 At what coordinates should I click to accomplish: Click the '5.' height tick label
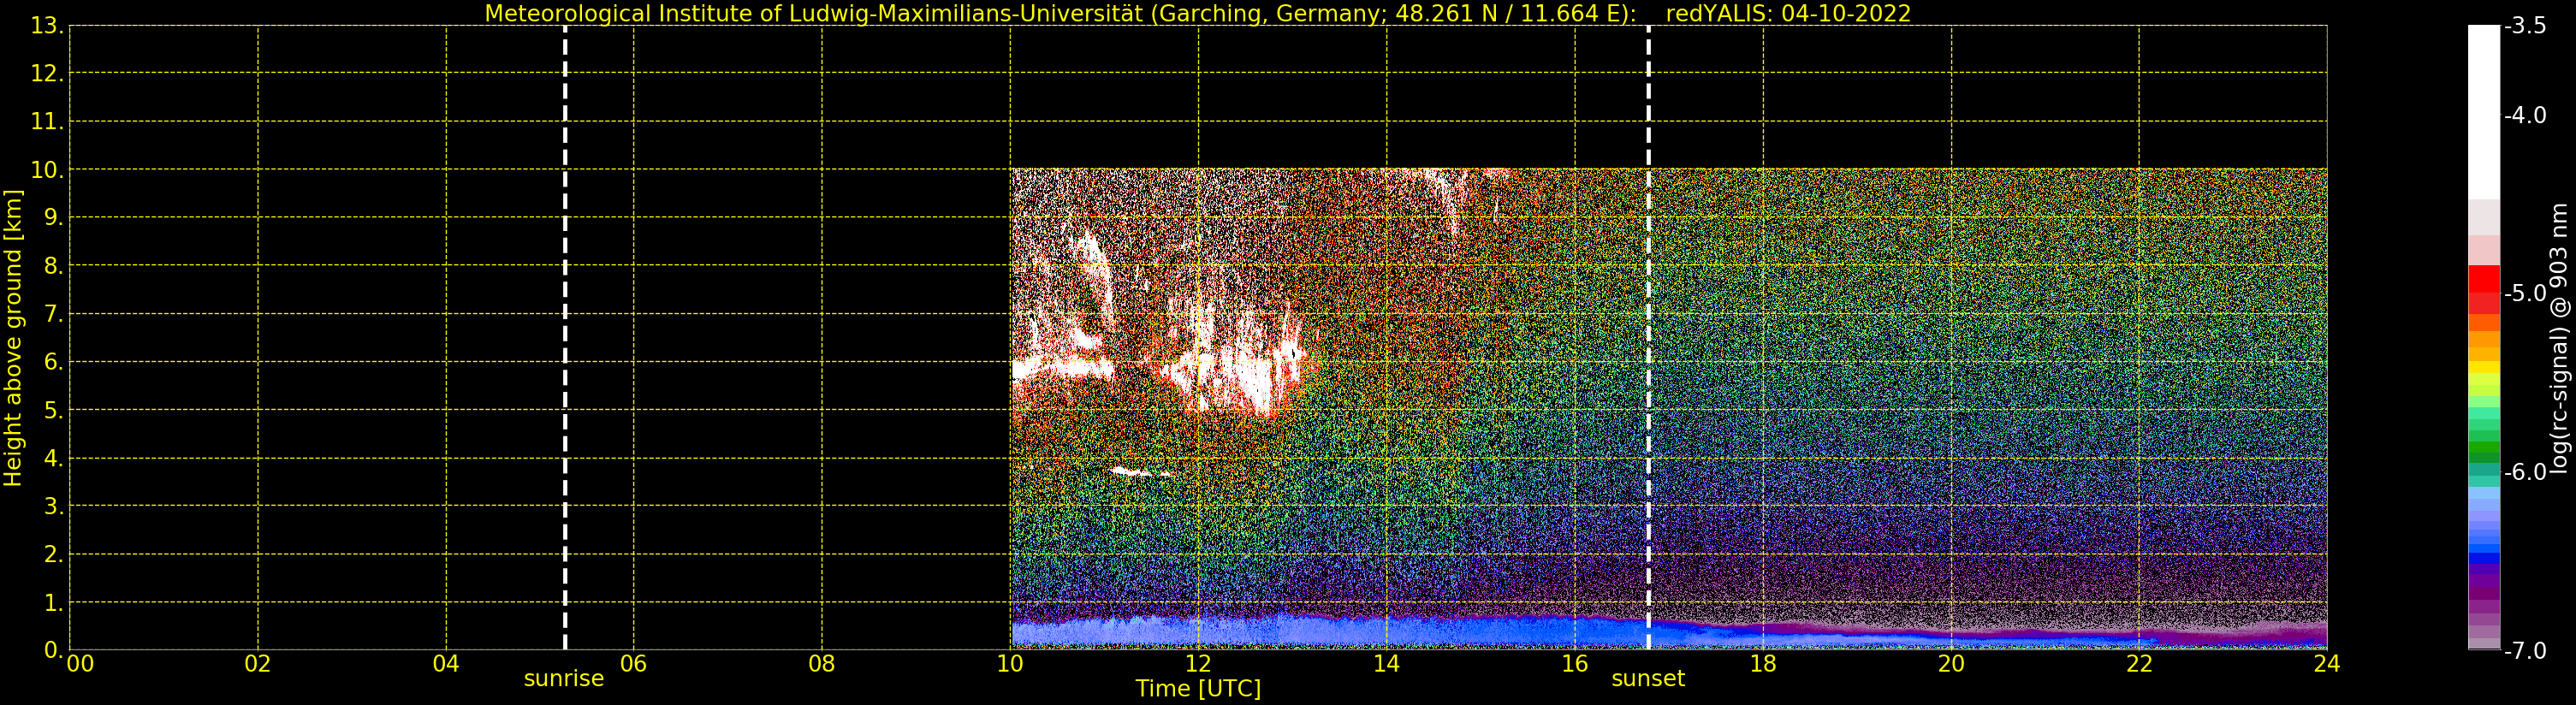(53, 410)
